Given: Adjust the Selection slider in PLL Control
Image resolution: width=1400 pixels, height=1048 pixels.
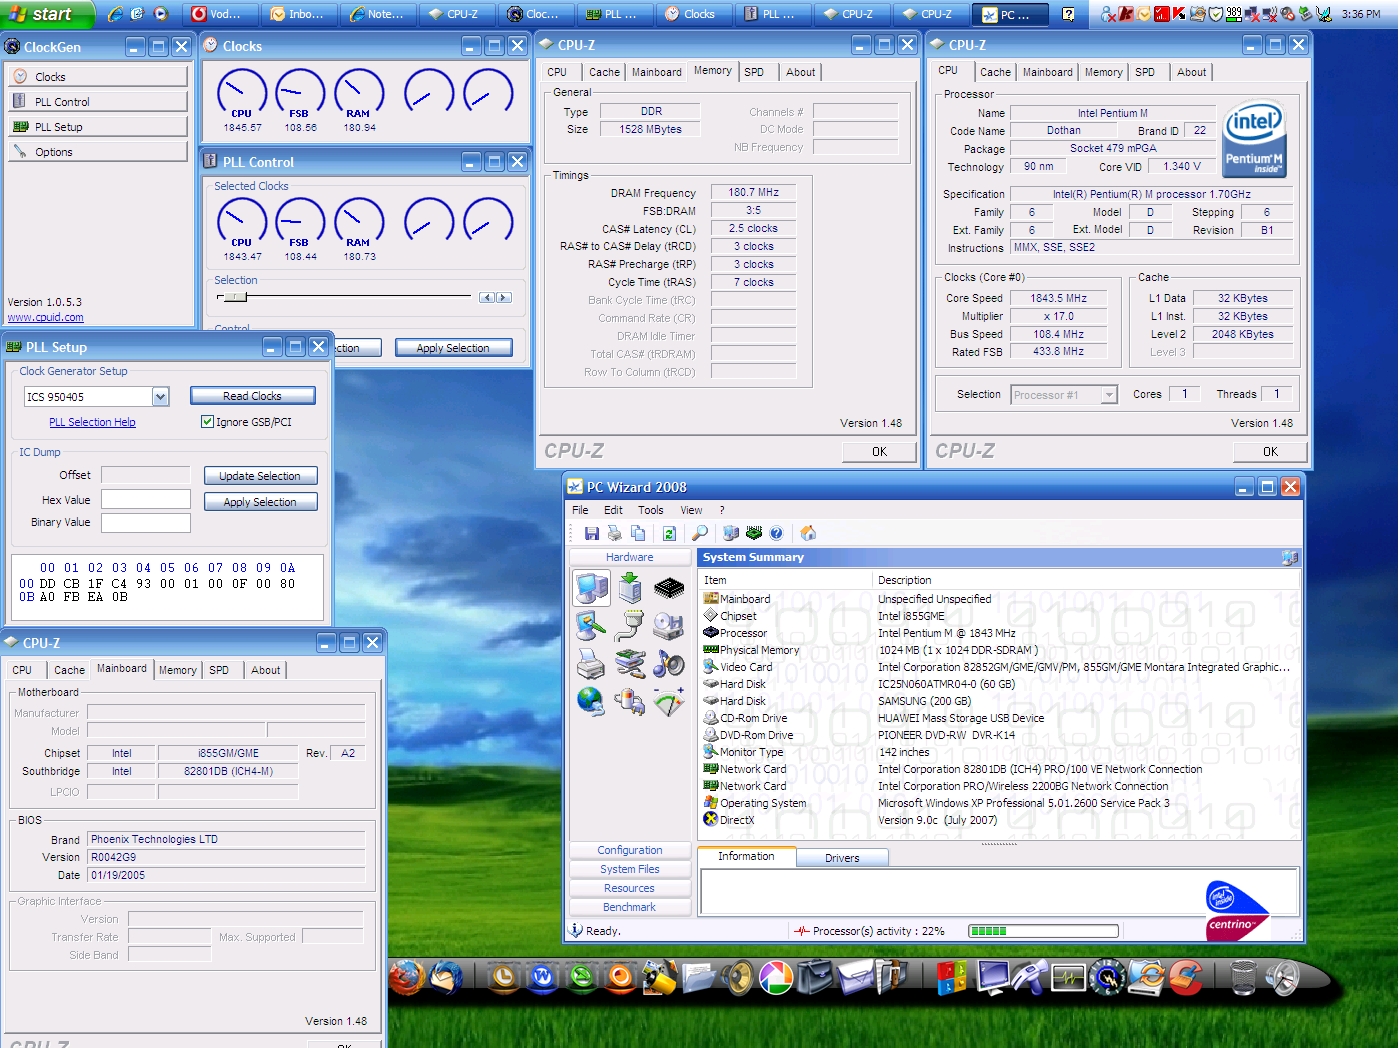Looking at the screenshot, I should point(235,297).
